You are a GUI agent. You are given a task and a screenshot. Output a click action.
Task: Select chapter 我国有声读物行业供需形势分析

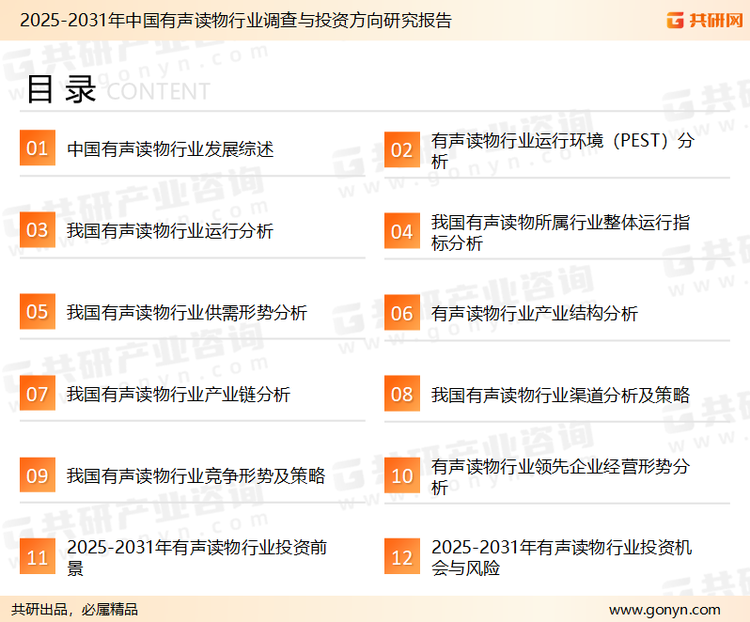click(187, 312)
